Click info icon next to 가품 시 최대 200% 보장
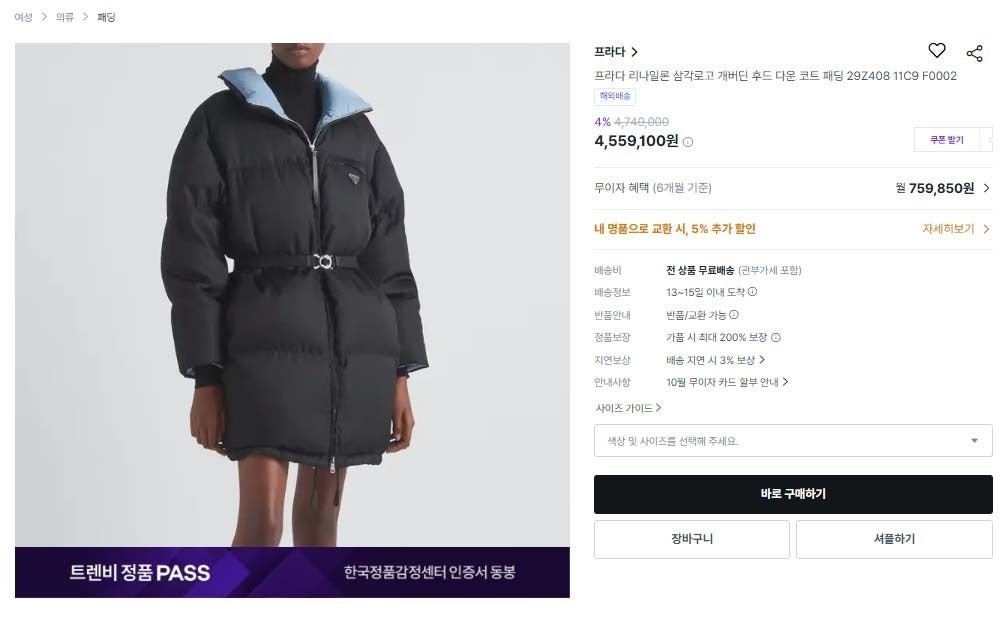The image size is (1005, 621). (776, 337)
